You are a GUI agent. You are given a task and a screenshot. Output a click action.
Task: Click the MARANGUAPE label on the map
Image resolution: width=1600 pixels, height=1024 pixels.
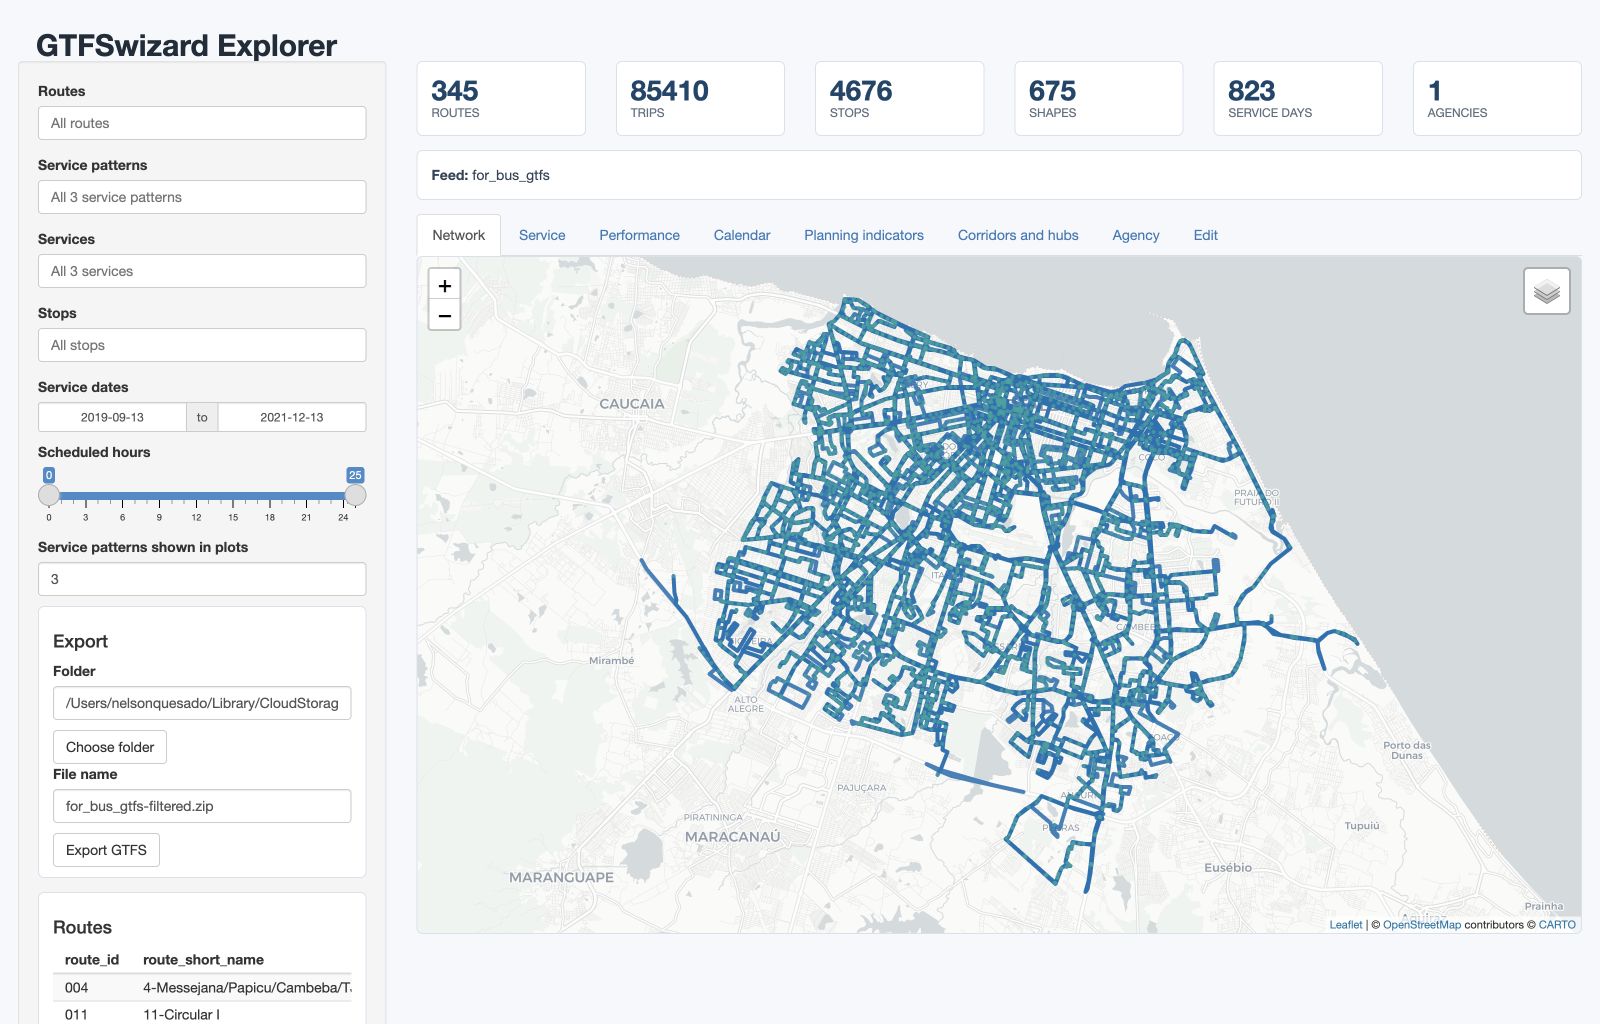tap(561, 877)
